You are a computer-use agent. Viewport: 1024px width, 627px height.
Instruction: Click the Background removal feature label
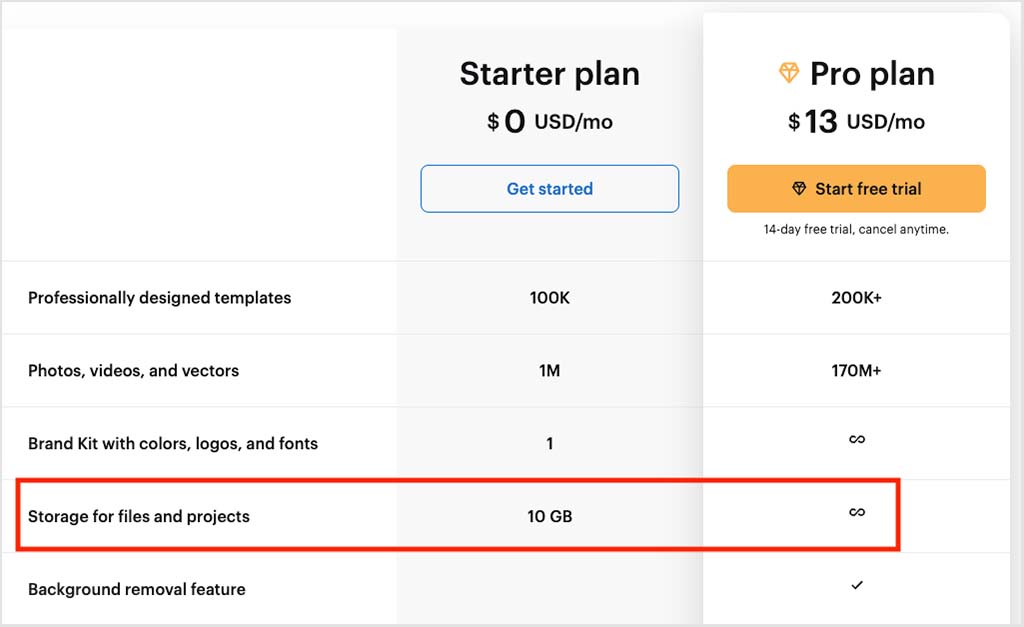pyautogui.click(x=137, y=589)
